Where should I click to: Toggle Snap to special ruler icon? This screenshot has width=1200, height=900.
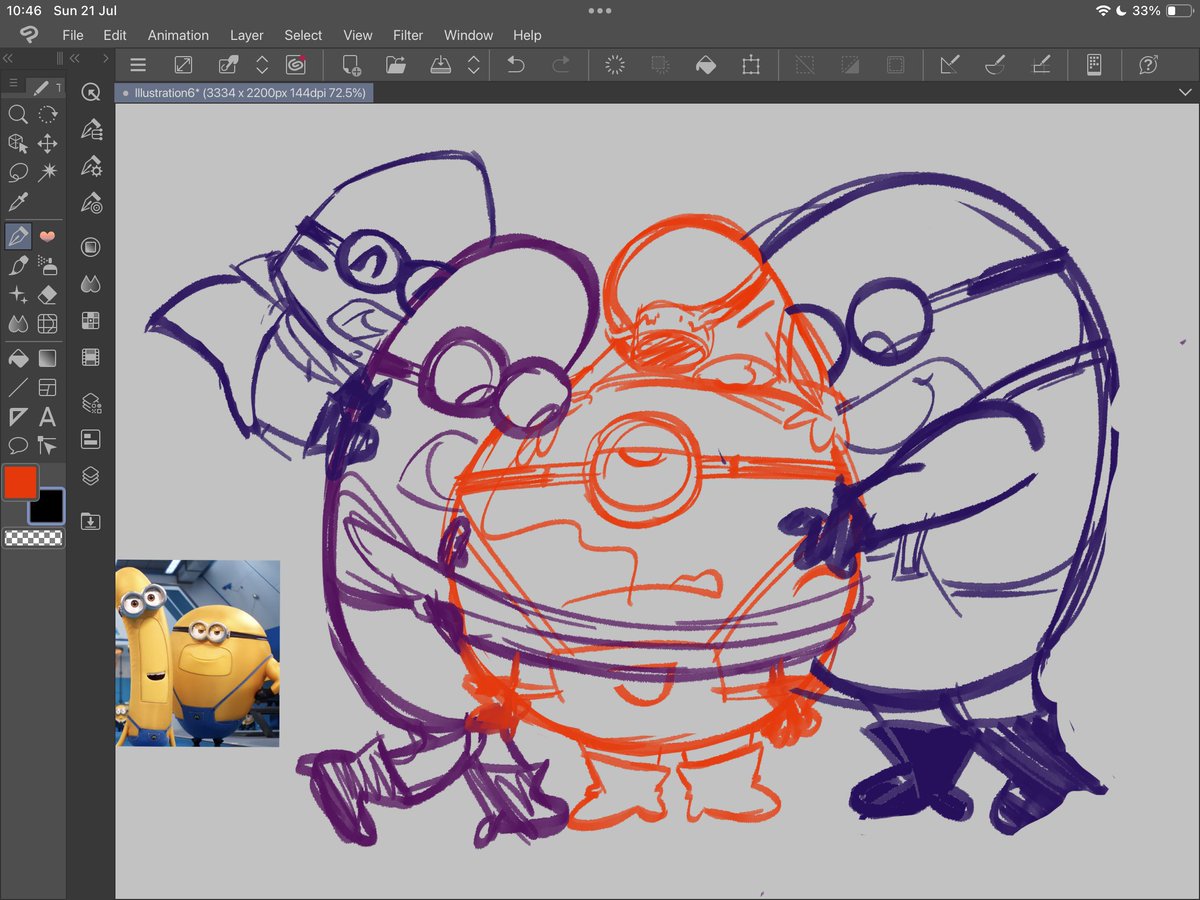click(995, 65)
